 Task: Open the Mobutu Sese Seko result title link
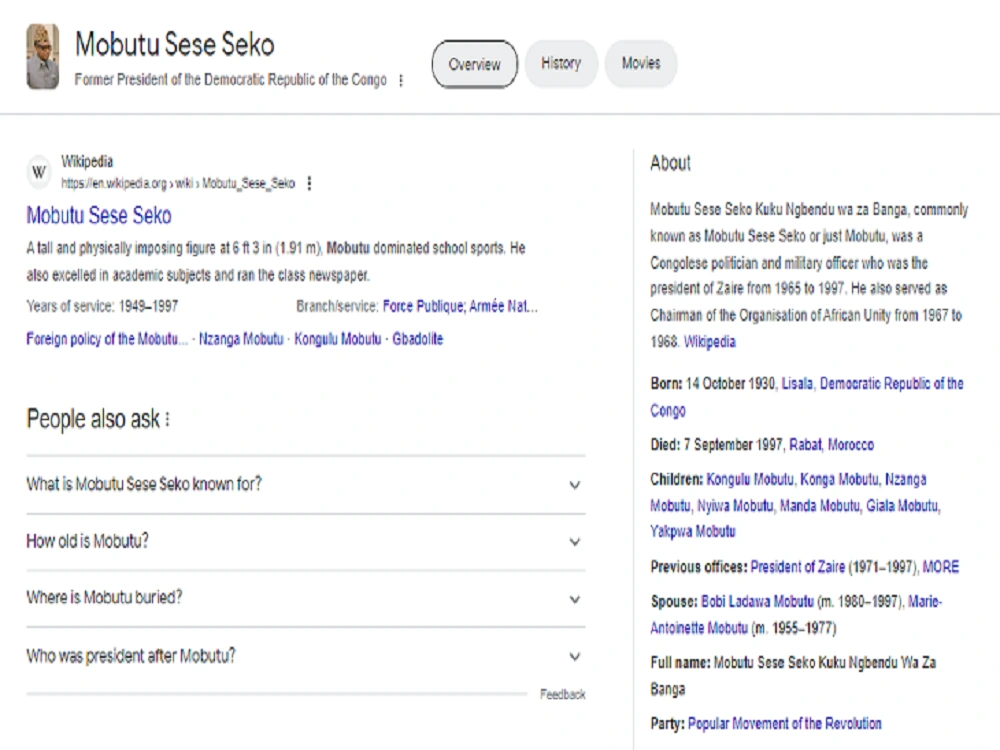pos(100,216)
